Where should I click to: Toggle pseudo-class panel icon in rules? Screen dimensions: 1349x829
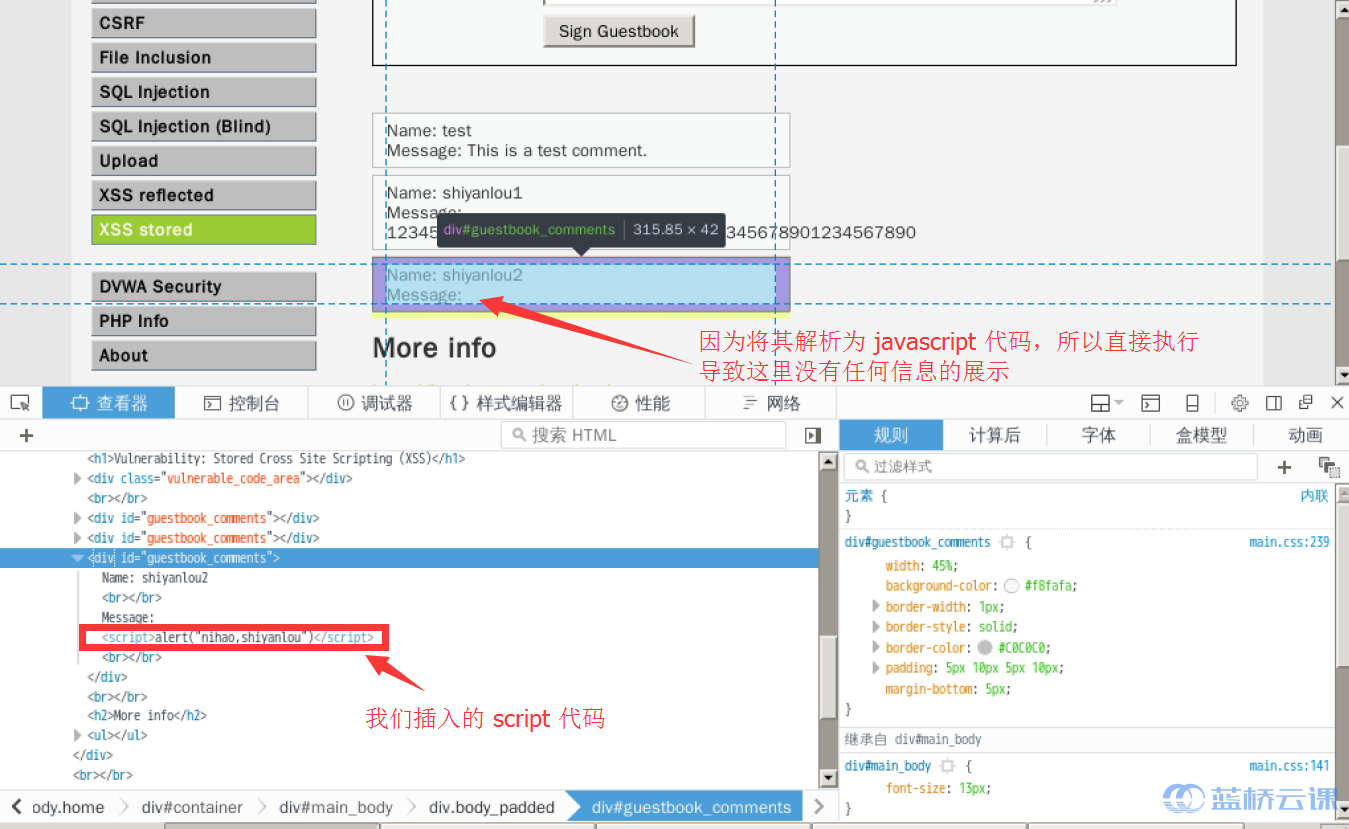coord(1328,466)
